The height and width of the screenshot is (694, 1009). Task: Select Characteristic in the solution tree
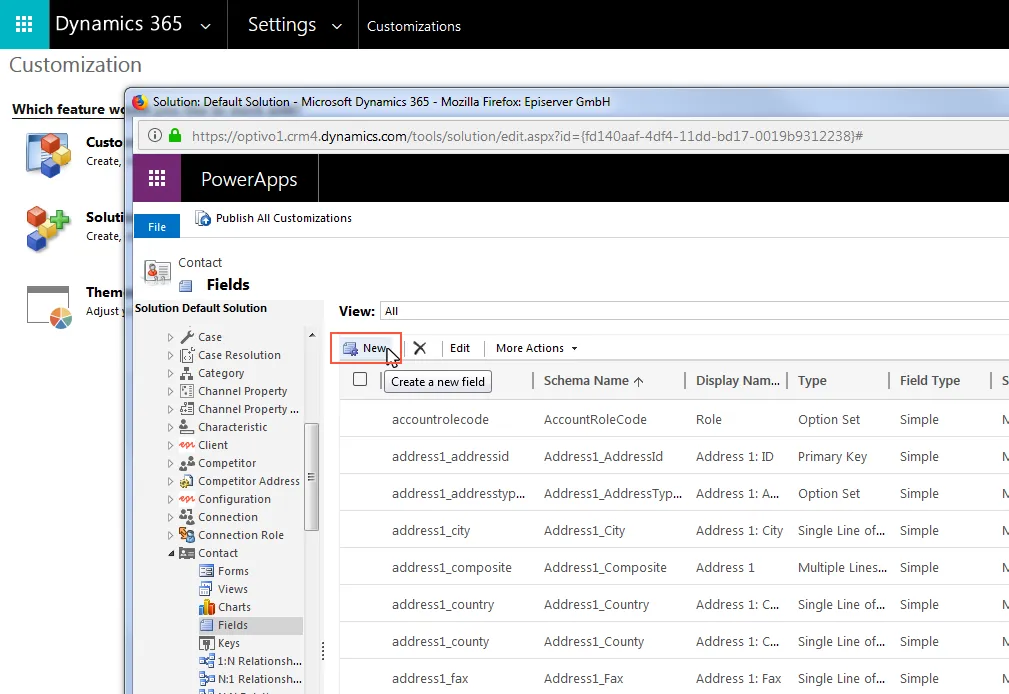pyautogui.click(x=232, y=427)
